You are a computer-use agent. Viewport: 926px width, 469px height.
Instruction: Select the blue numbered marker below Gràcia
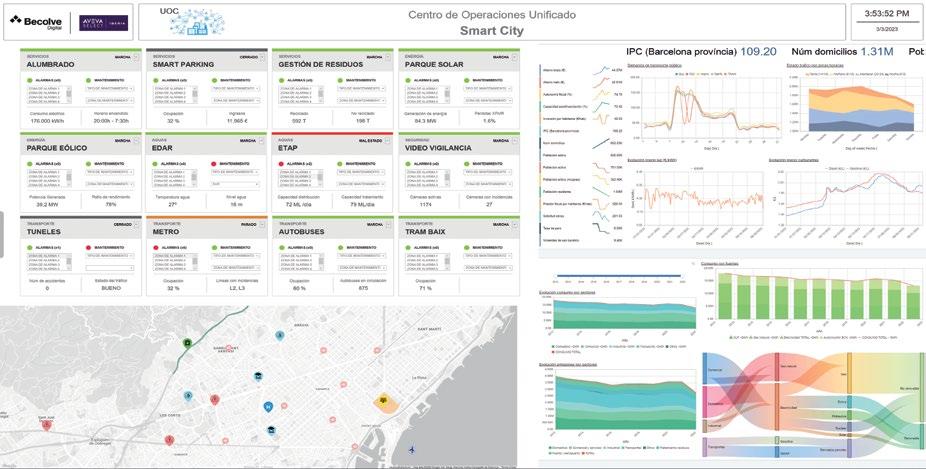coord(280,336)
